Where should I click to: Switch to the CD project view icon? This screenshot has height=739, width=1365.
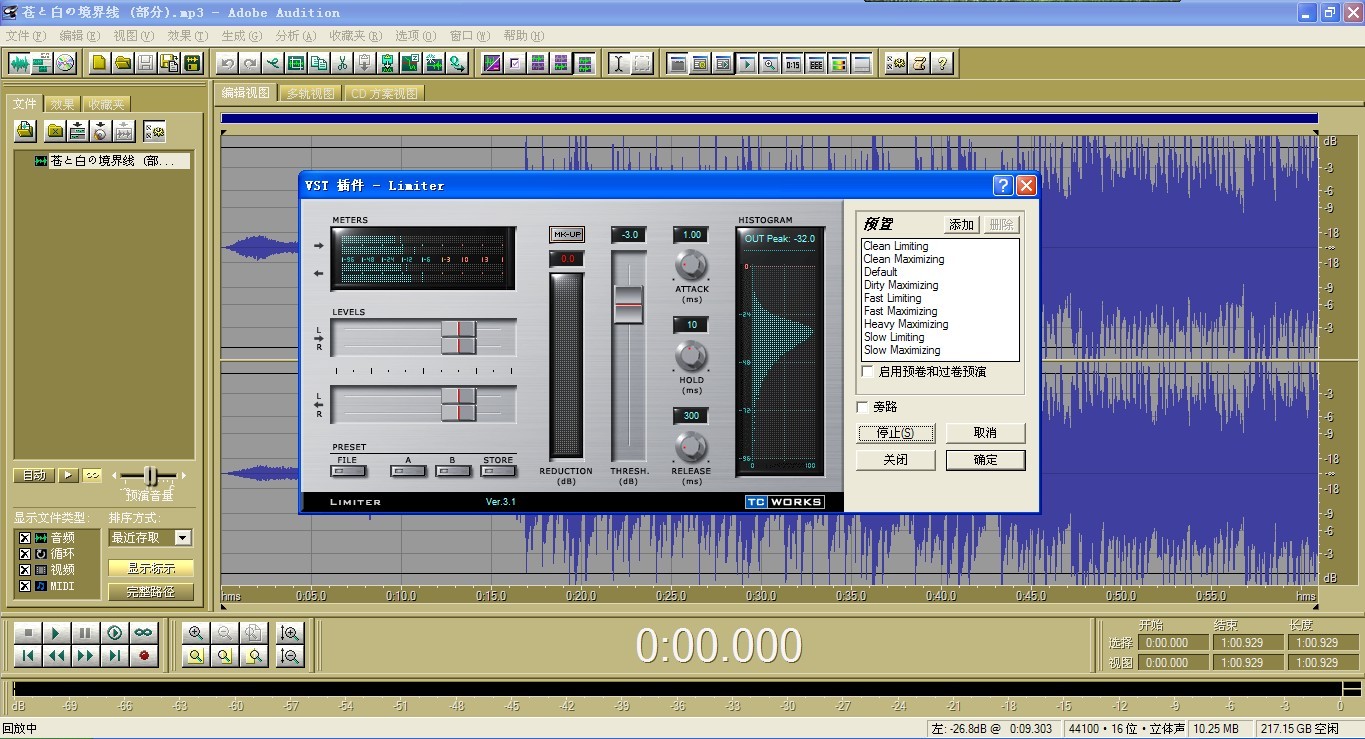pos(65,63)
